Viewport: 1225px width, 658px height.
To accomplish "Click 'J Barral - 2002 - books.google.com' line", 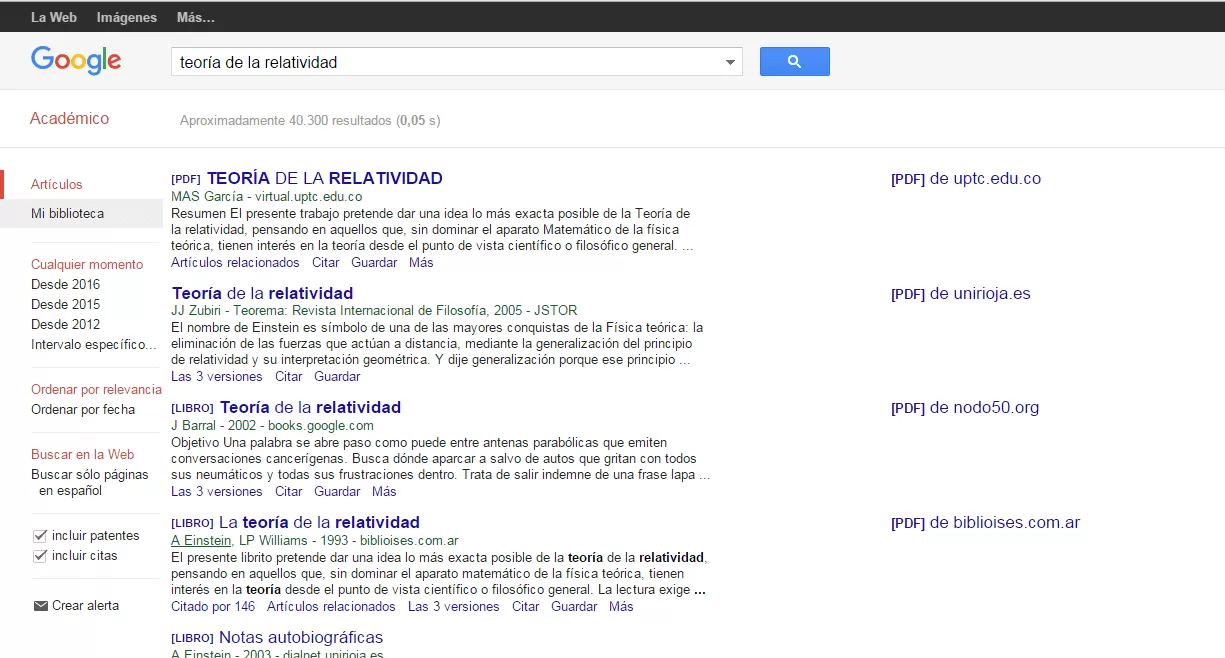I will coord(272,426).
